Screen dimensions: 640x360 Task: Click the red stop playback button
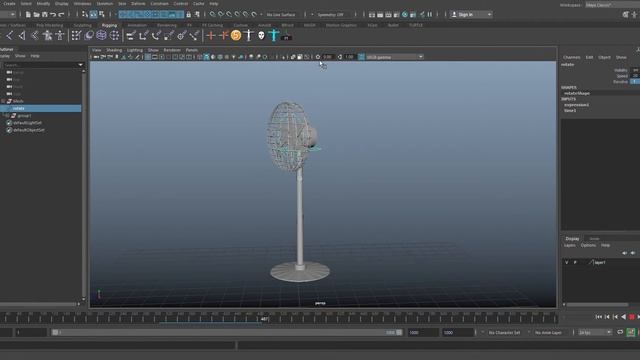[632, 317]
